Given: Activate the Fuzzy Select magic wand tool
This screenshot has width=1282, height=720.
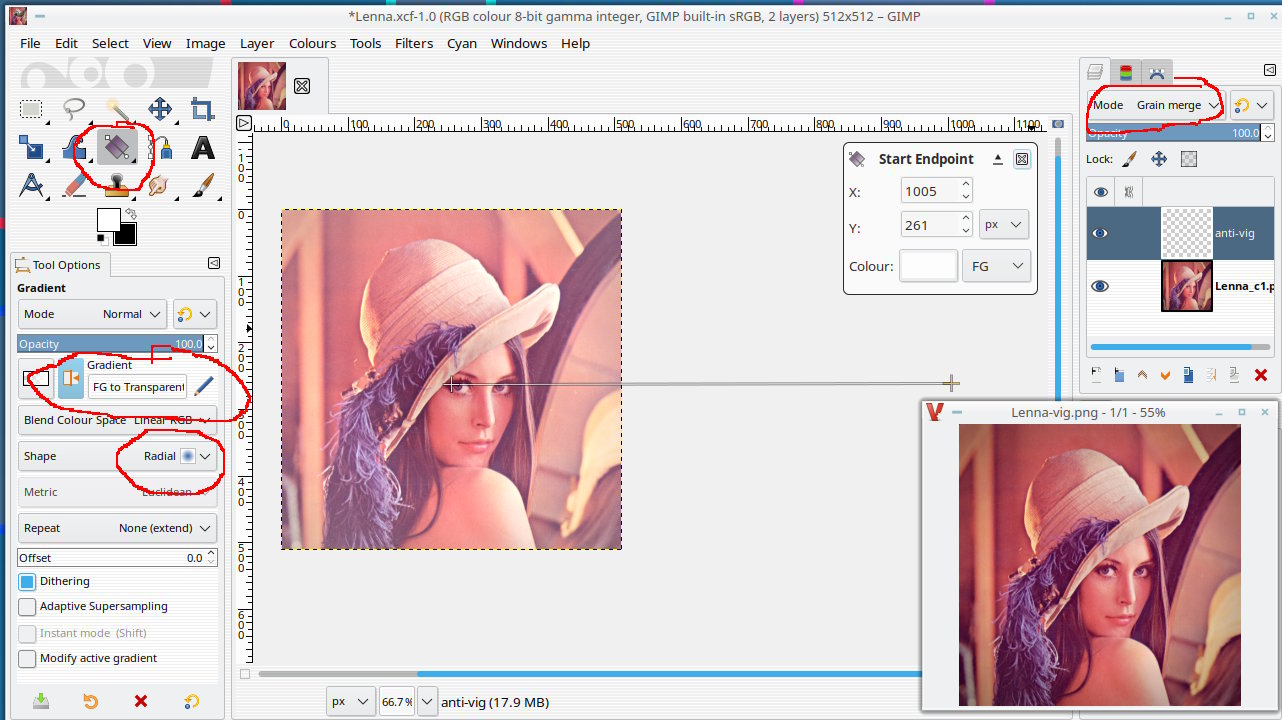Looking at the screenshot, I should 117,110.
